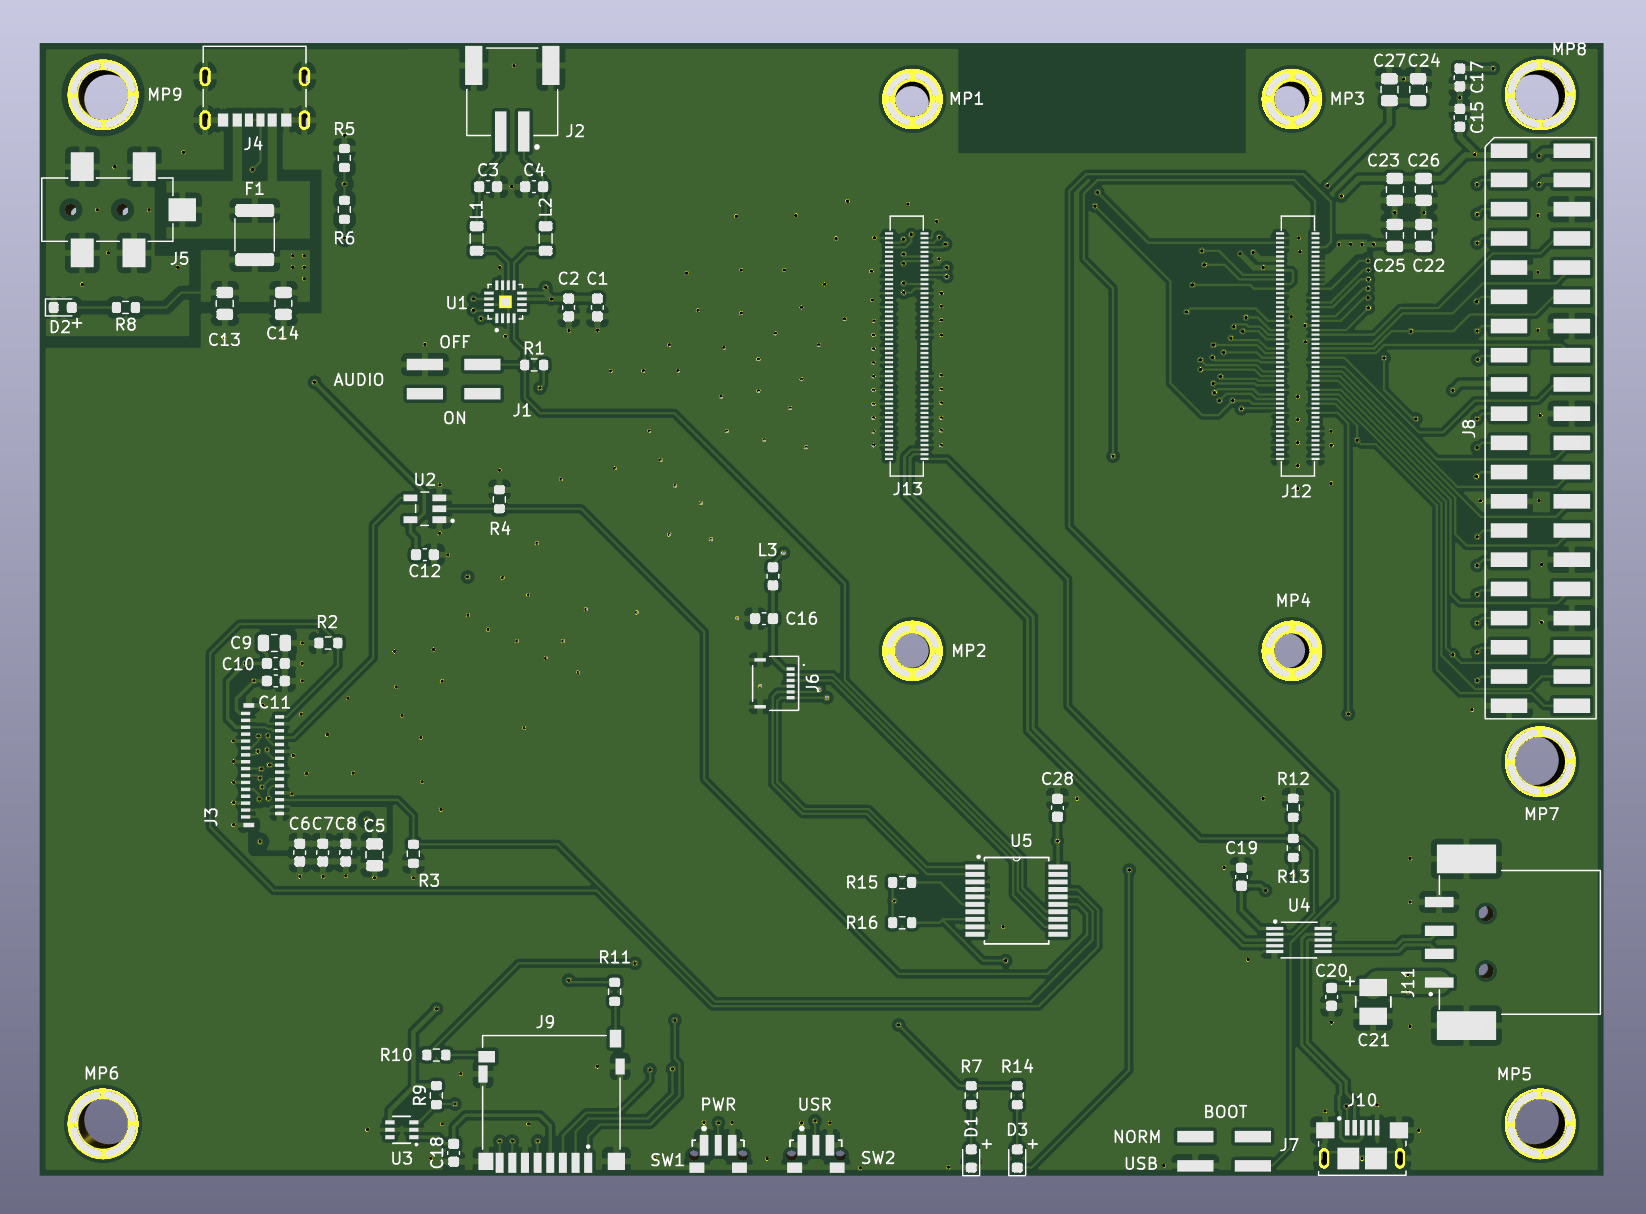Click mounting hole MP2 at board center
Screen dimensions: 1646x1214
(x=911, y=650)
